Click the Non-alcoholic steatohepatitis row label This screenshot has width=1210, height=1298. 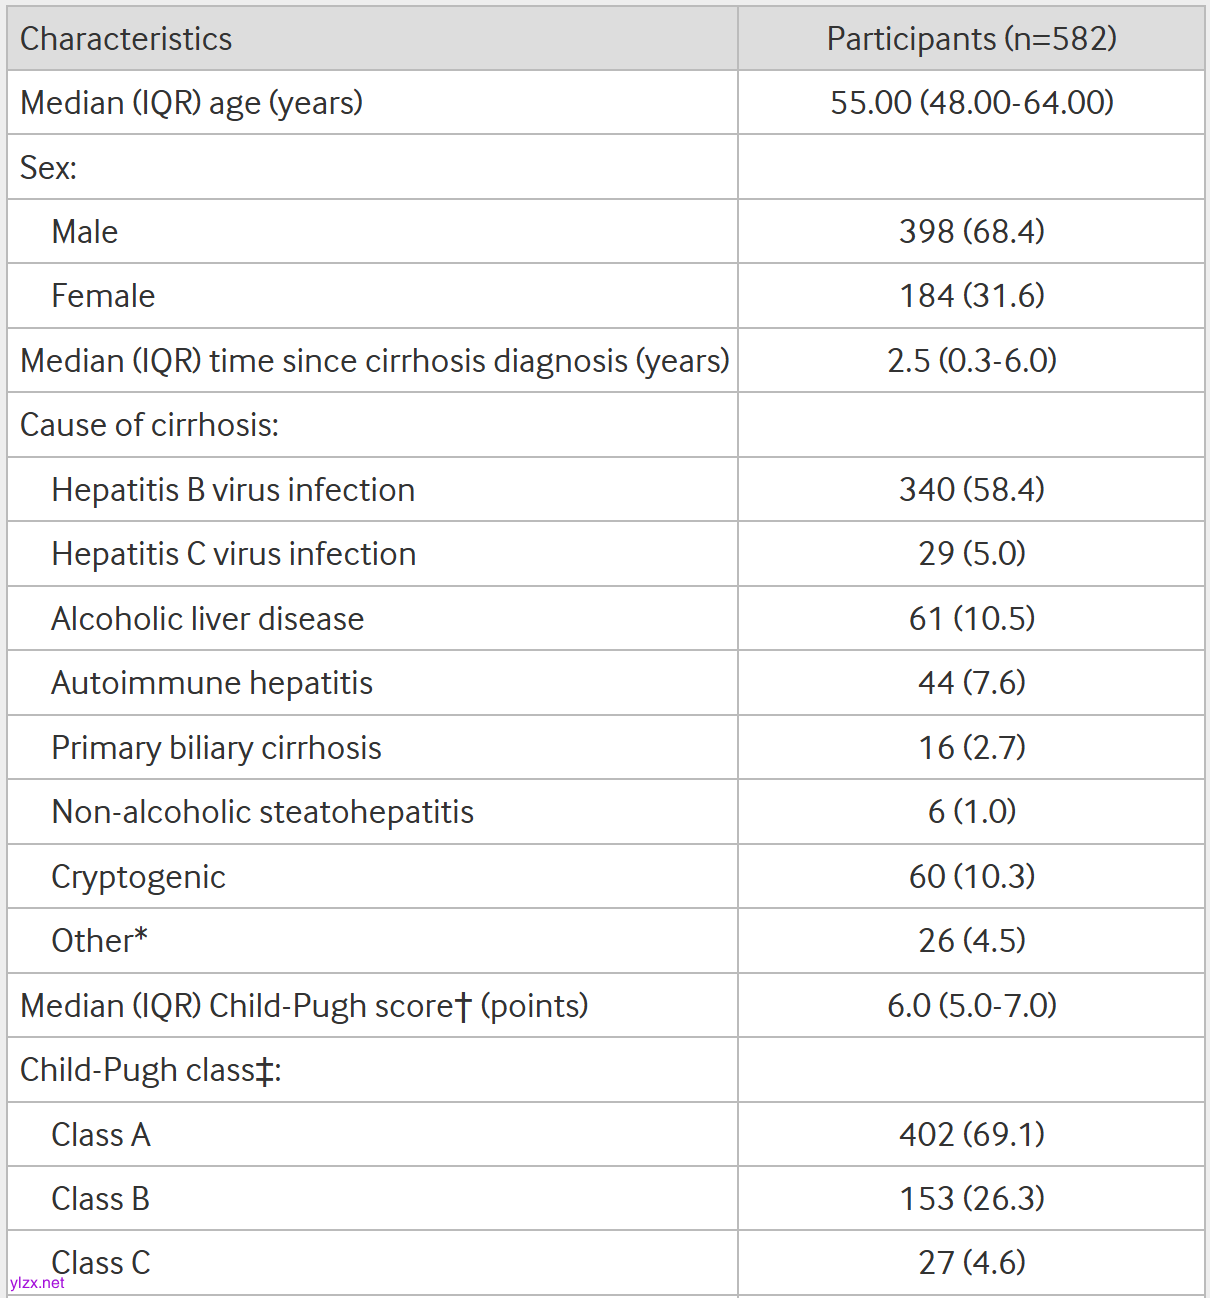[x=263, y=812]
